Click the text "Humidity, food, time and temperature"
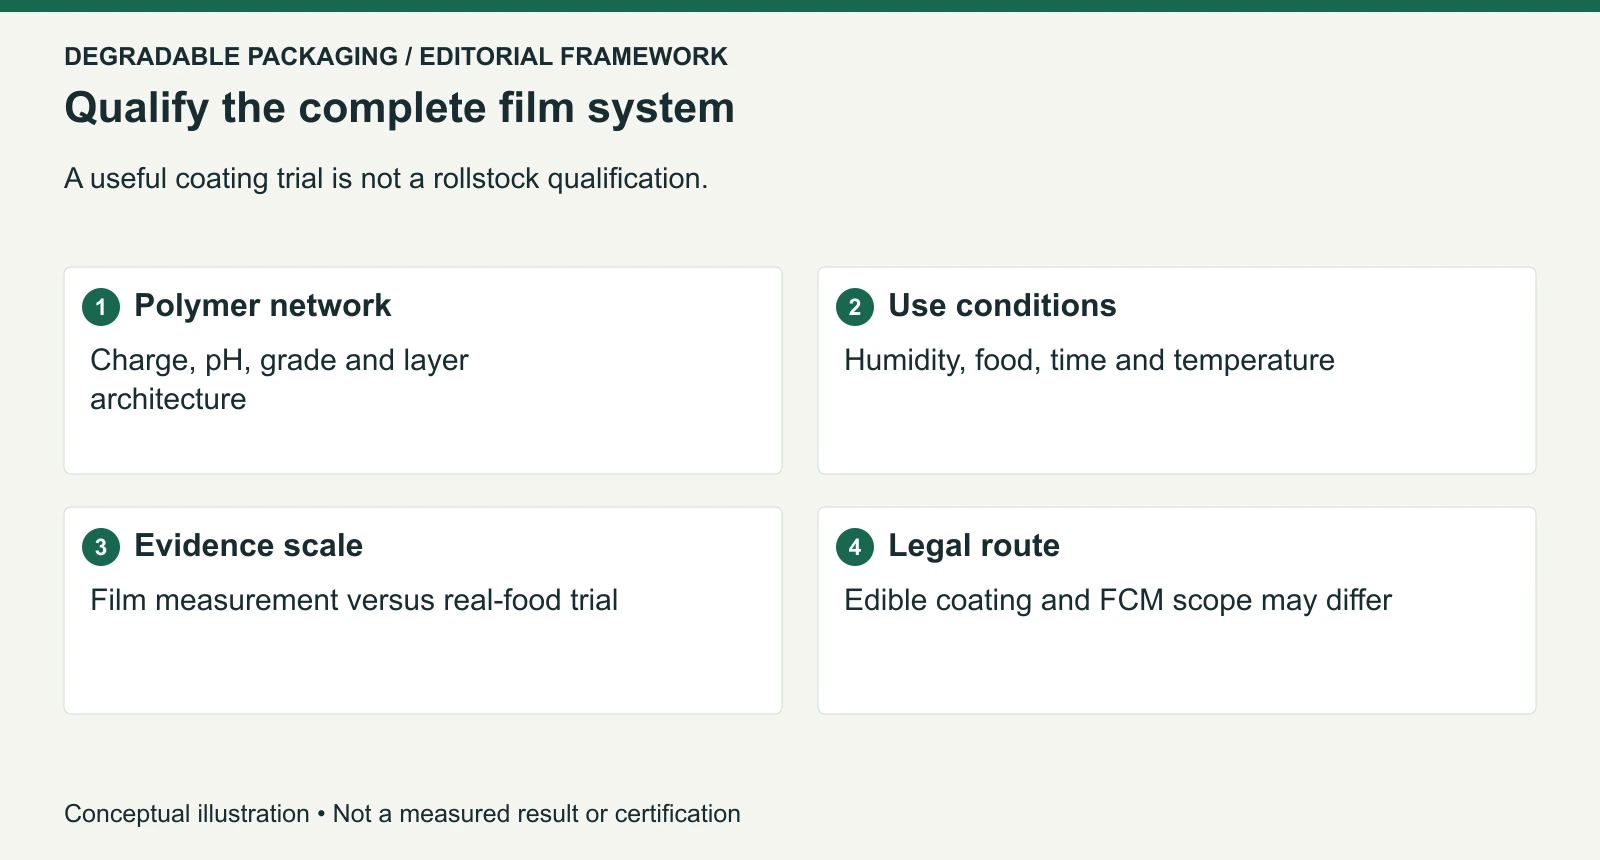This screenshot has height=860, width=1600. (1089, 360)
